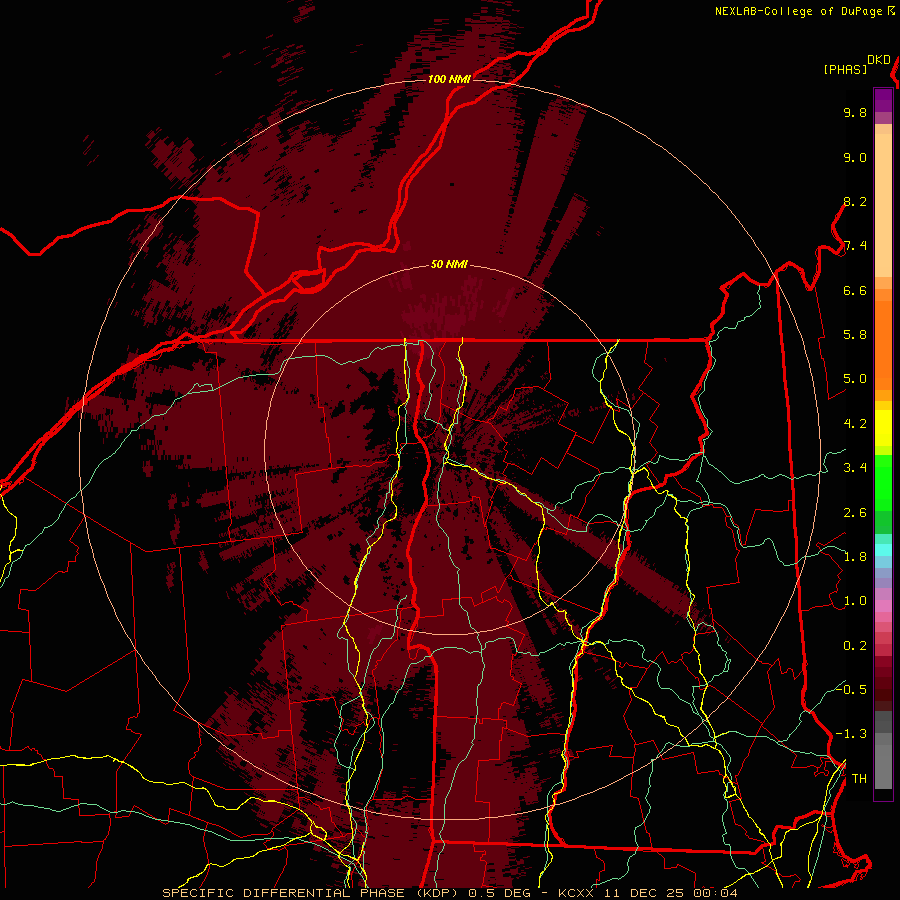Pick the yellow color bar segment
This screenshot has width=900, height=900.
(883, 428)
